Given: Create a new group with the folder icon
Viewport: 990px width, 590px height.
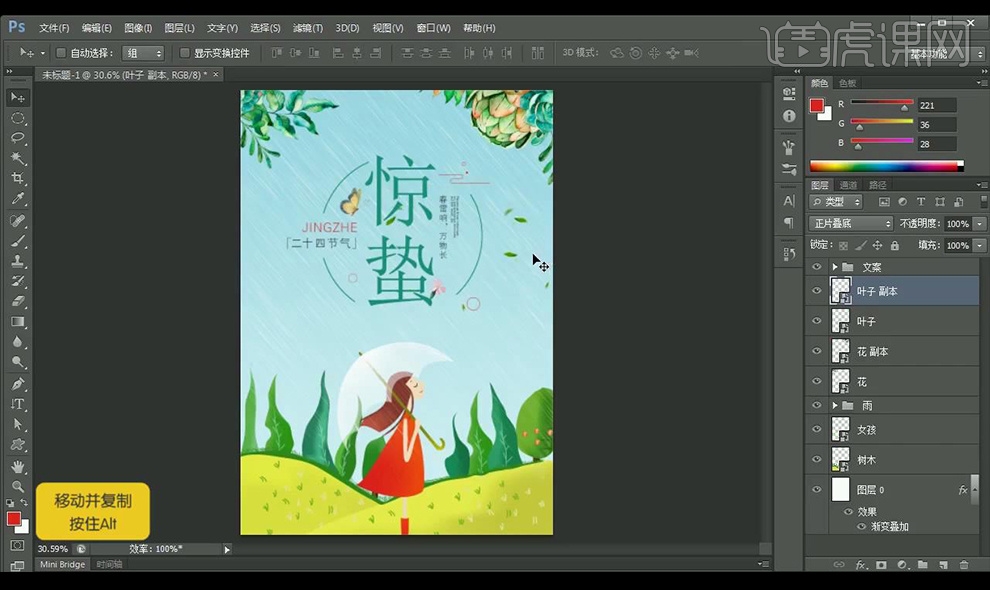Looking at the screenshot, I should pos(922,565).
